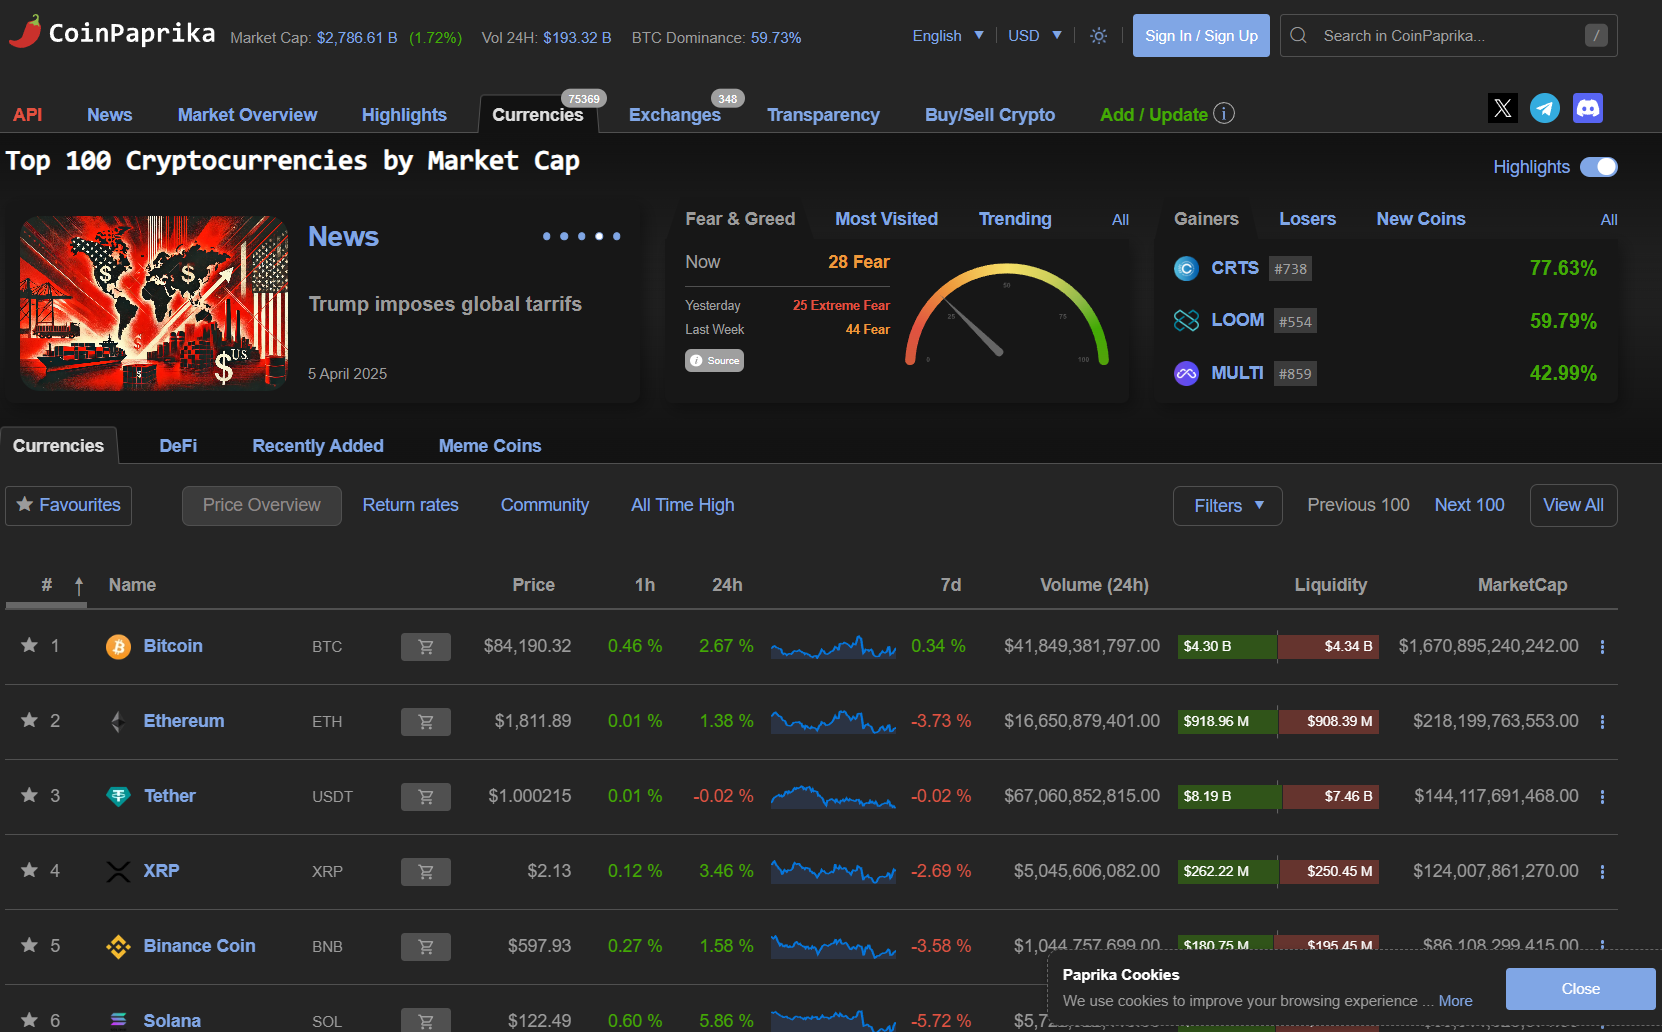
Task: Open the English language dropdown
Action: [948, 36]
